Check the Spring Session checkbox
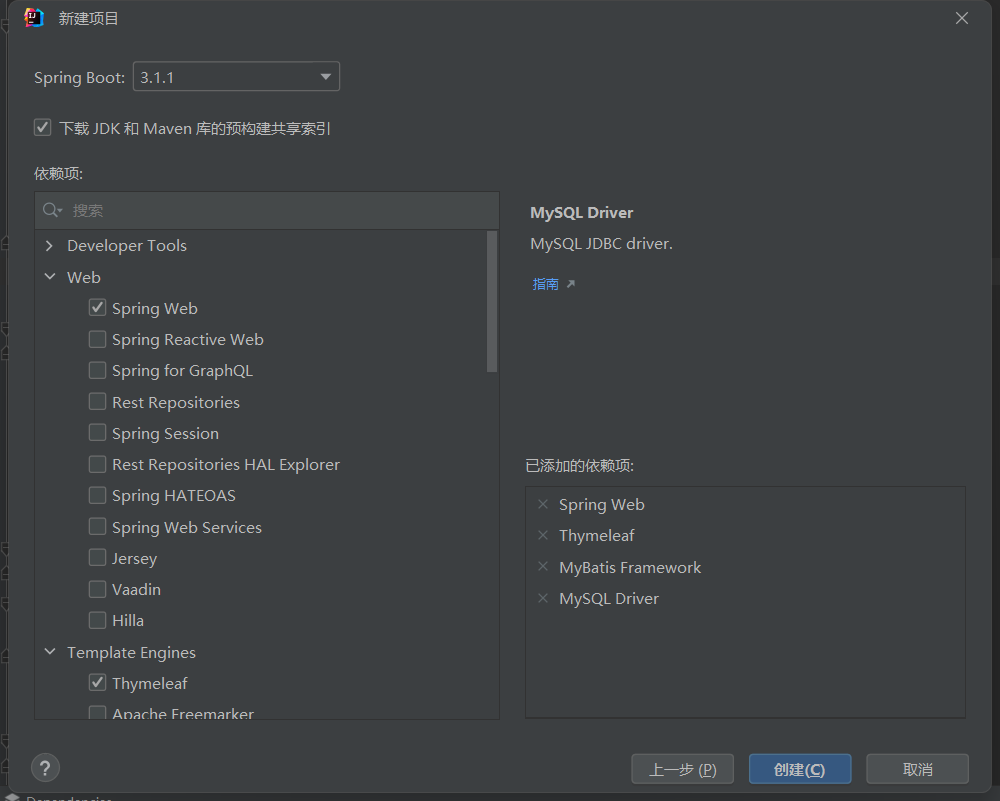The width and height of the screenshot is (1000, 801). pyautogui.click(x=97, y=433)
